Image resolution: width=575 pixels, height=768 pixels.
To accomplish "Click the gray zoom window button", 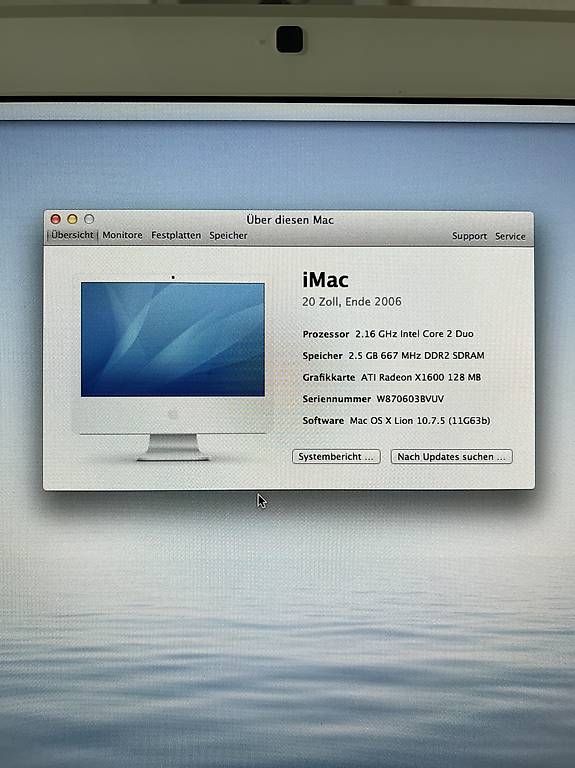I will point(89,219).
